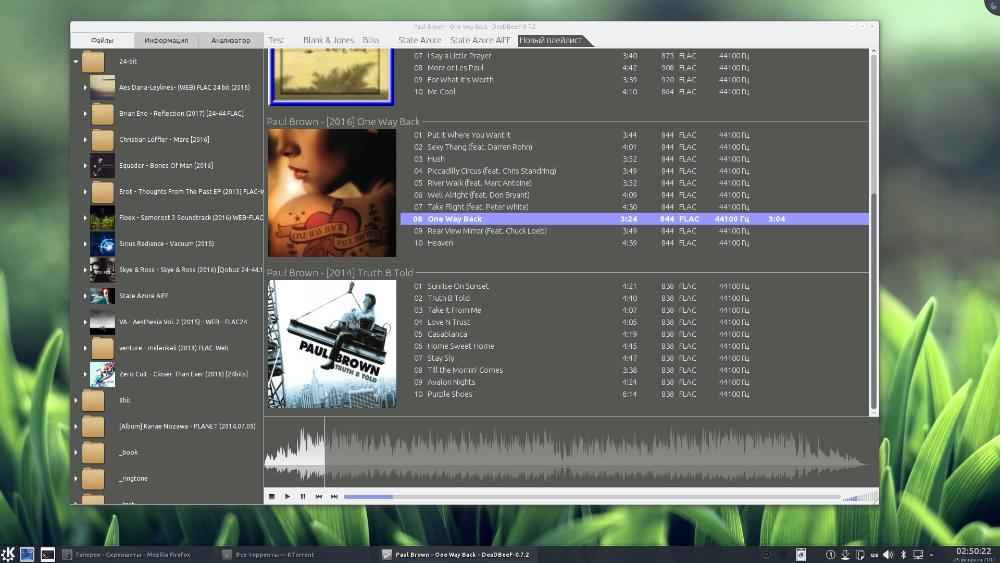Viewport: 1000px width, 563px height.
Task: Click the Paul Brown - [2016] One Way Back header
Action: 343,121
